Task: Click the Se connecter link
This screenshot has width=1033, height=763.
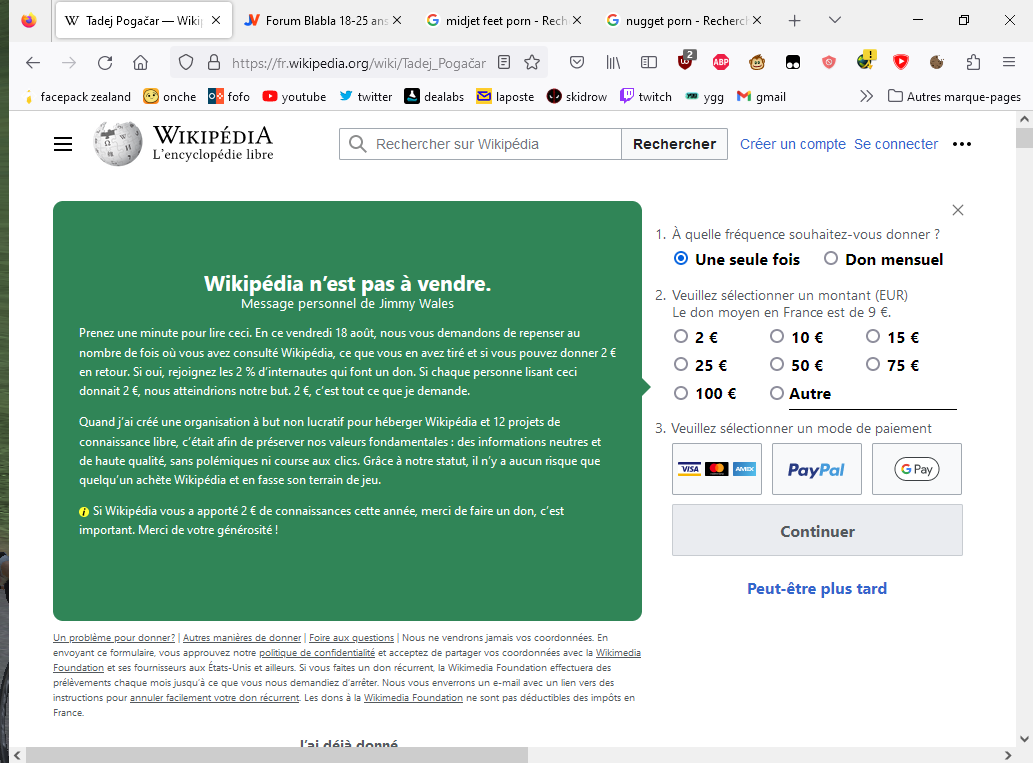Action: pos(896,144)
